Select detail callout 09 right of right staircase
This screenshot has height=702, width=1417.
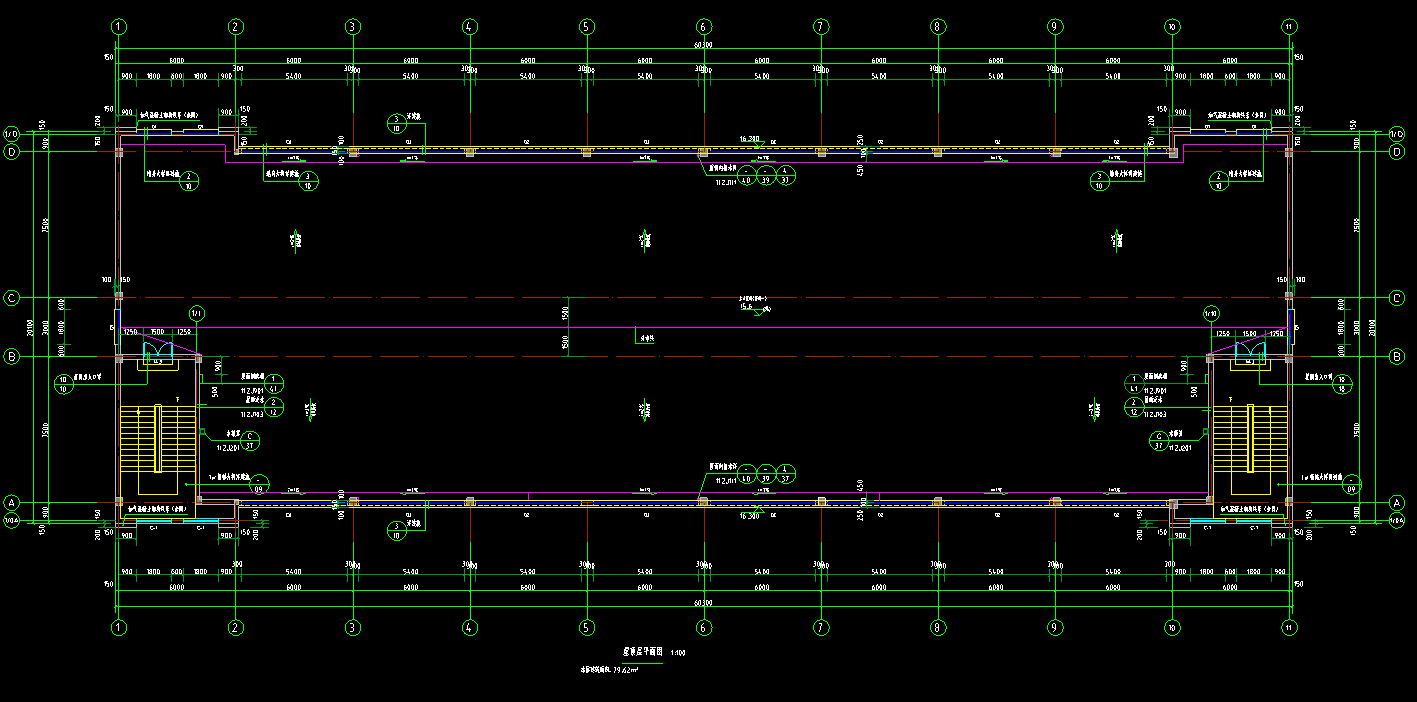click(1351, 483)
